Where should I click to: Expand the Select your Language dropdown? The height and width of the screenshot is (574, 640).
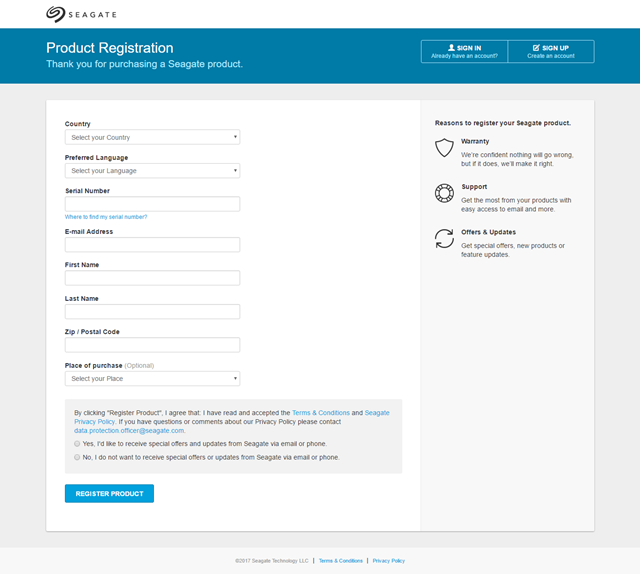[x=152, y=171]
